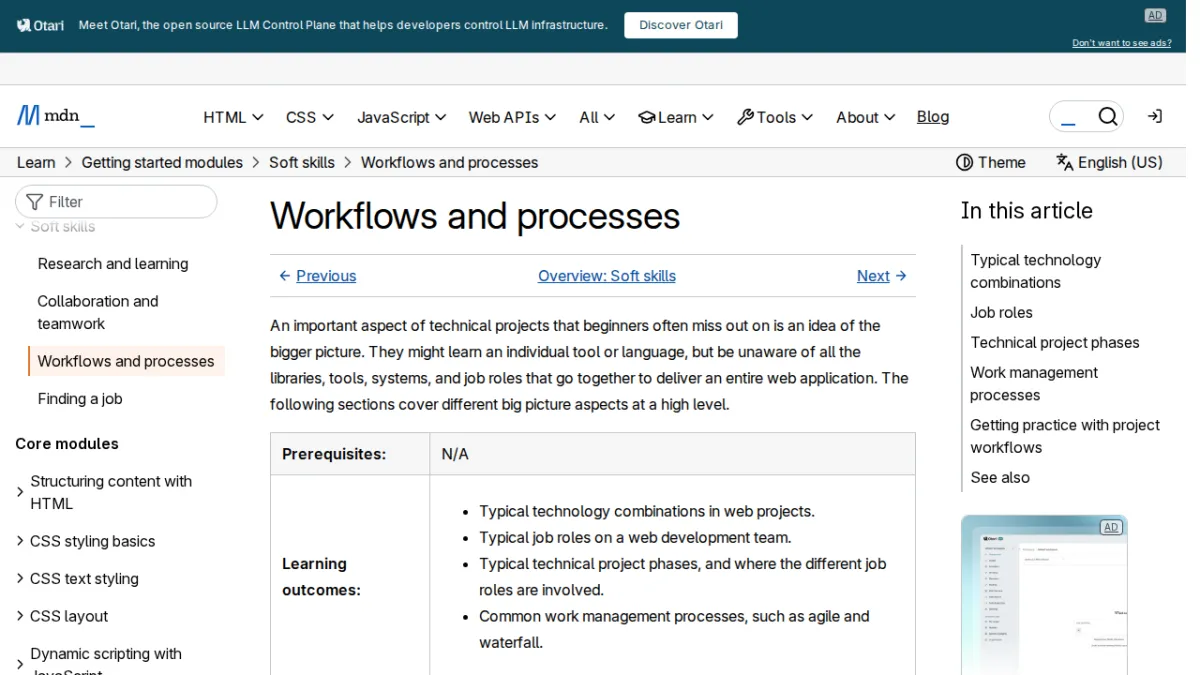Open the About menu
The width and height of the screenshot is (1200, 675).
coord(866,117)
